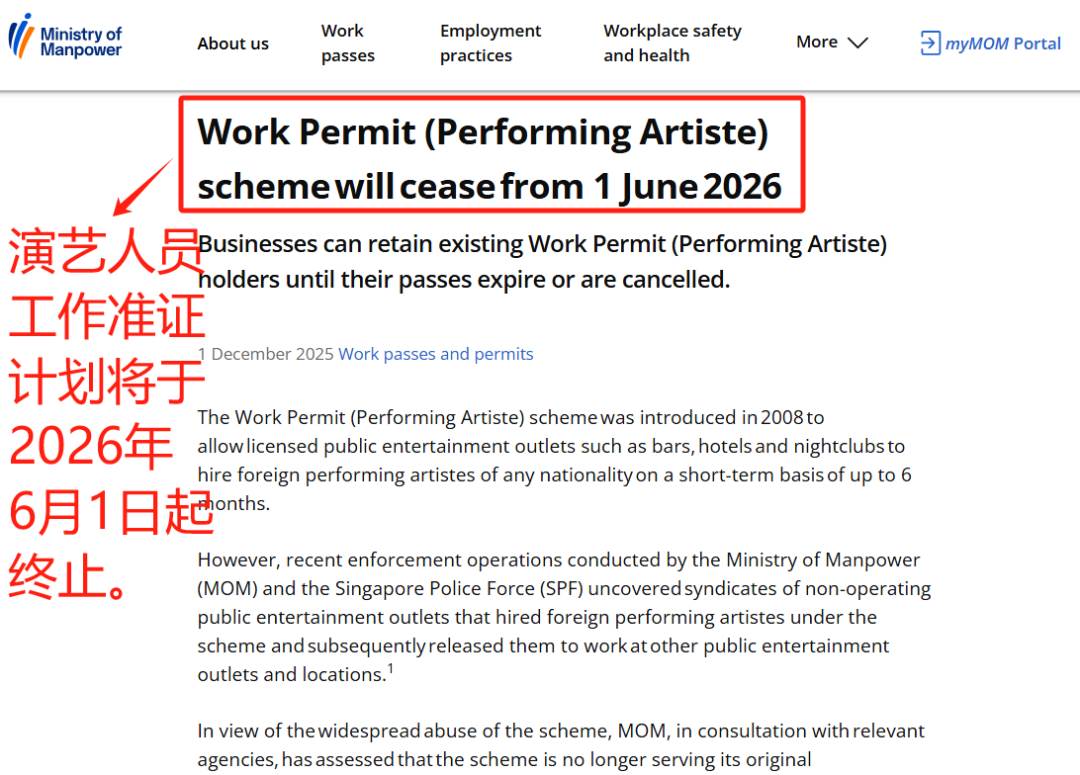
Task: Open the myMOM Portal link text
Action: pyautogui.click(x=1003, y=43)
